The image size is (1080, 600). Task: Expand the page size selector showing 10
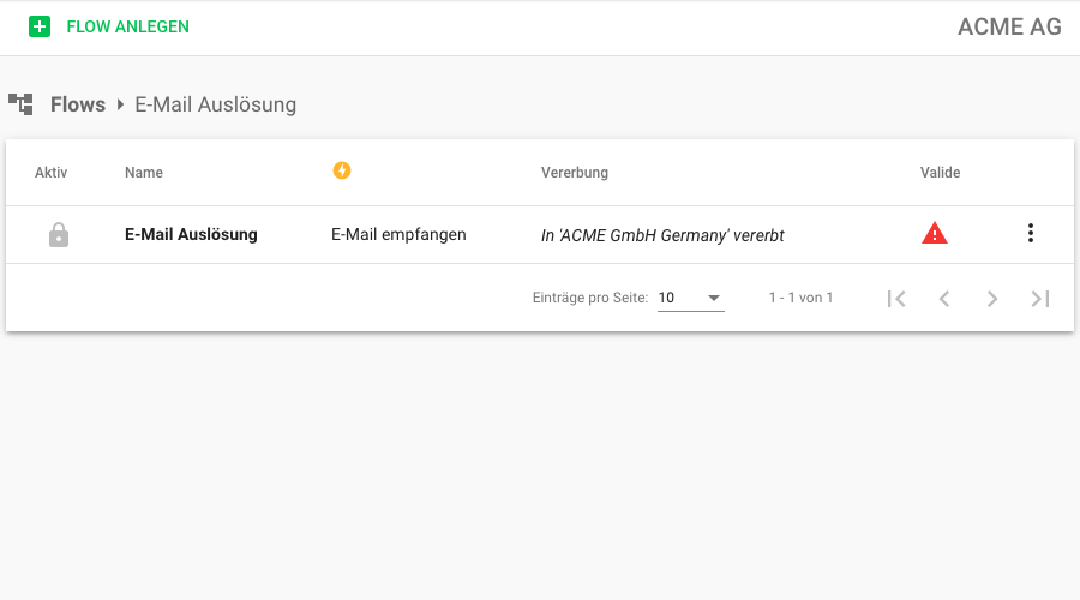pyautogui.click(x=690, y=297)
